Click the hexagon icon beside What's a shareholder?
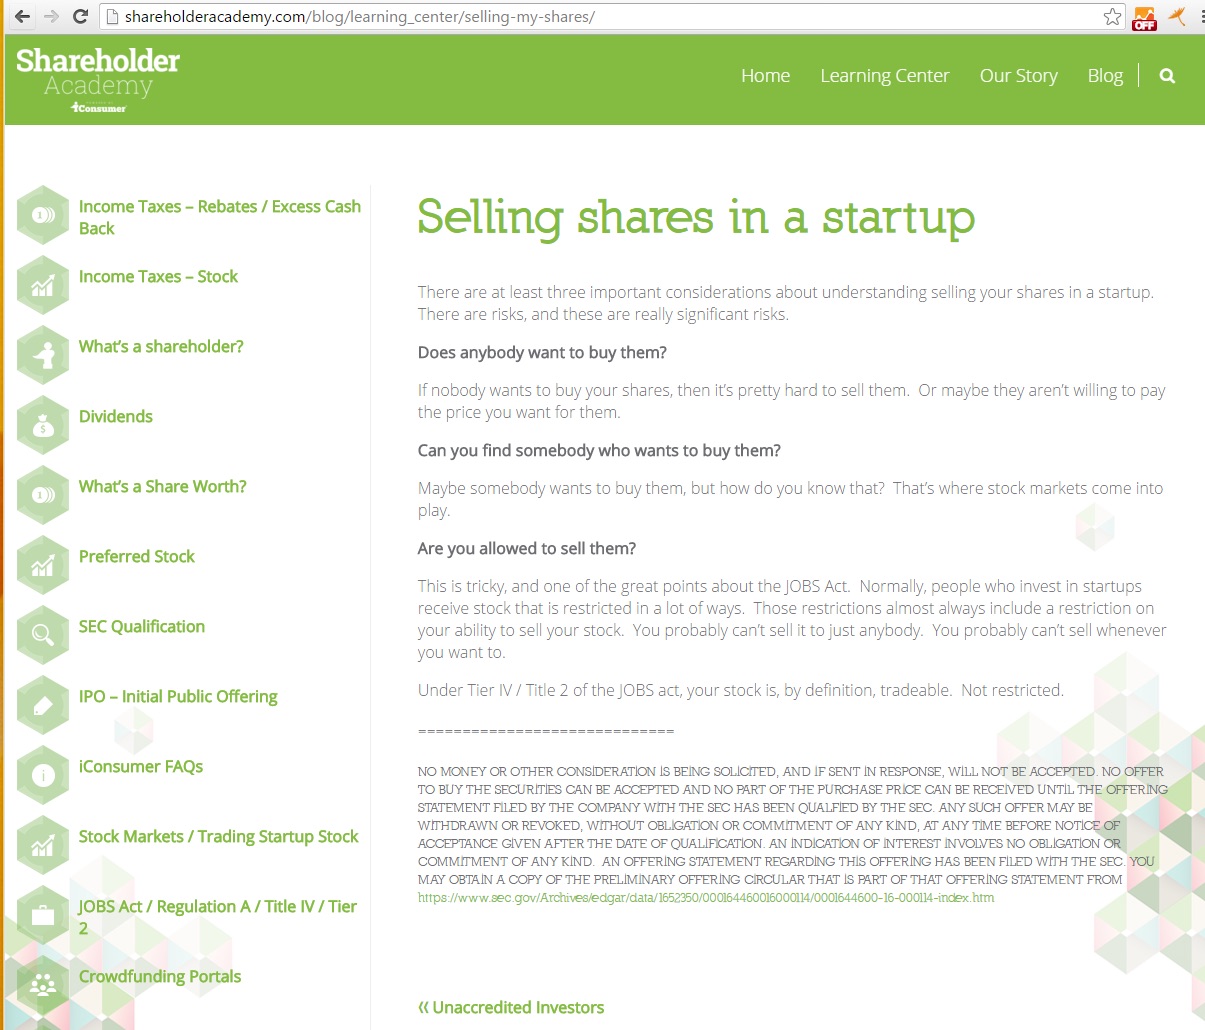Screen dimensions: 1205x1030 pos(43,355)
